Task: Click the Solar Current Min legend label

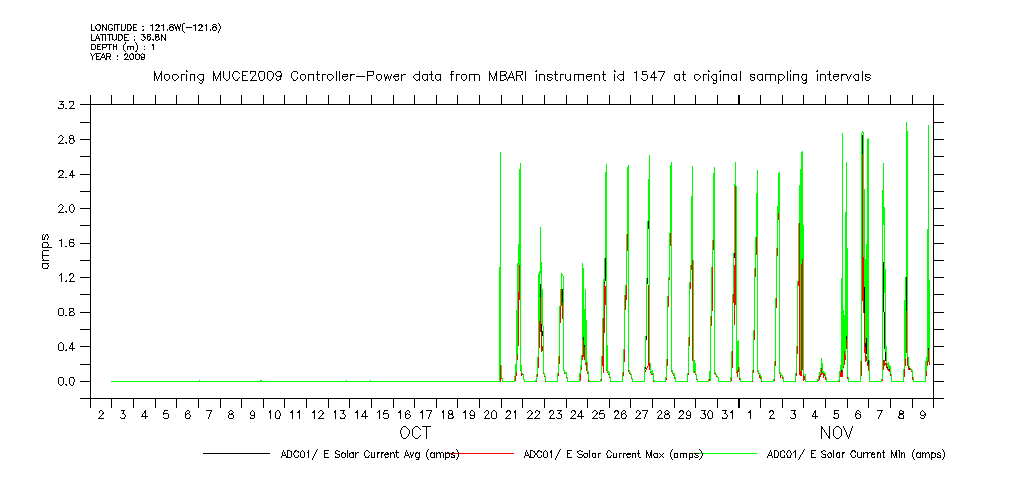Action: [855, 454]
